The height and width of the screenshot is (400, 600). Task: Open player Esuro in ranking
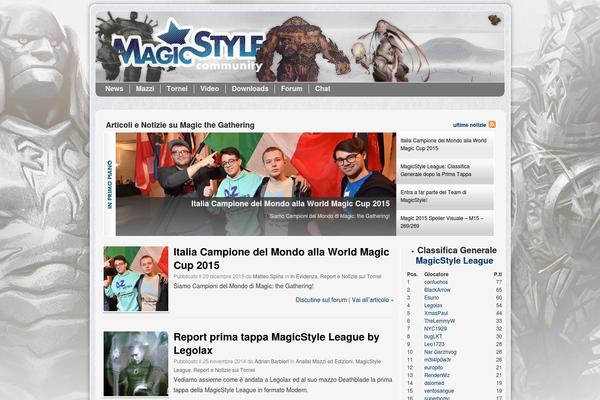[x=431, y=298]
